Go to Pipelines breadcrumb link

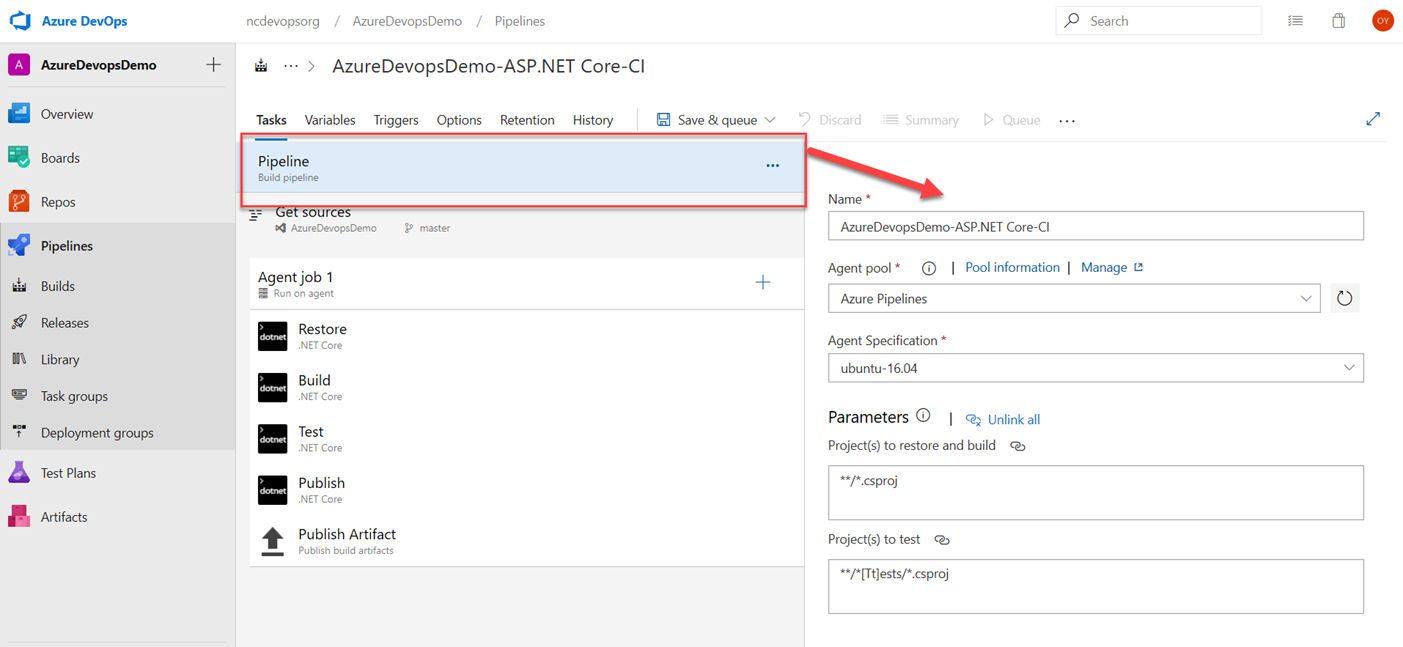520,21
